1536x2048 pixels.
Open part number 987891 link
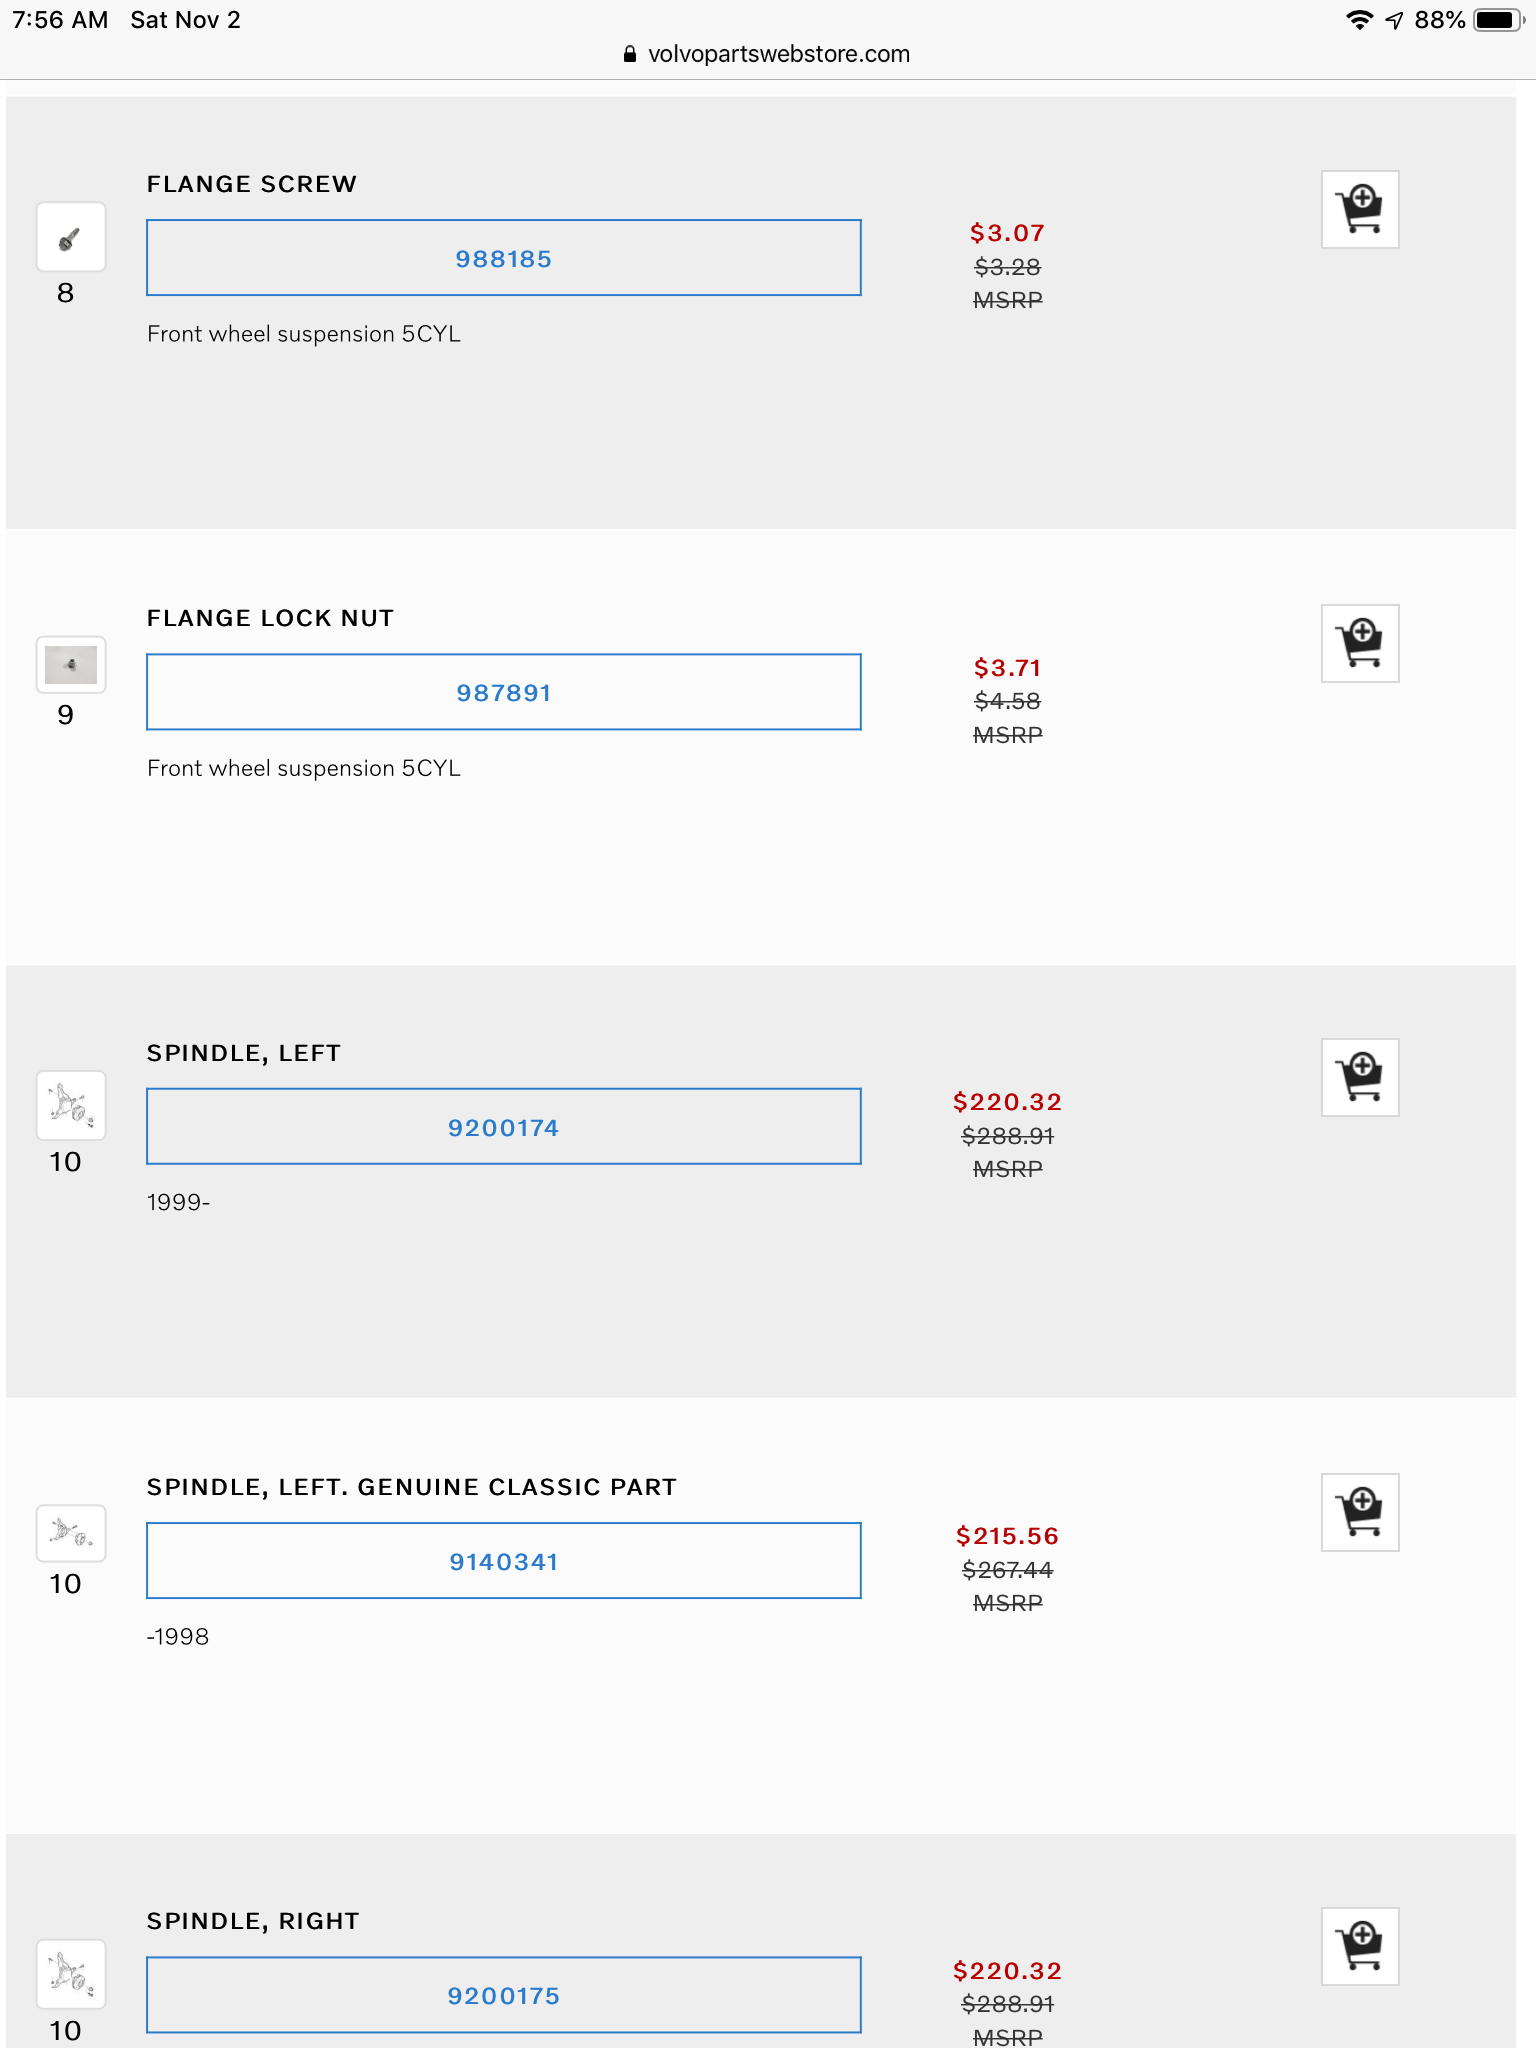504,693
